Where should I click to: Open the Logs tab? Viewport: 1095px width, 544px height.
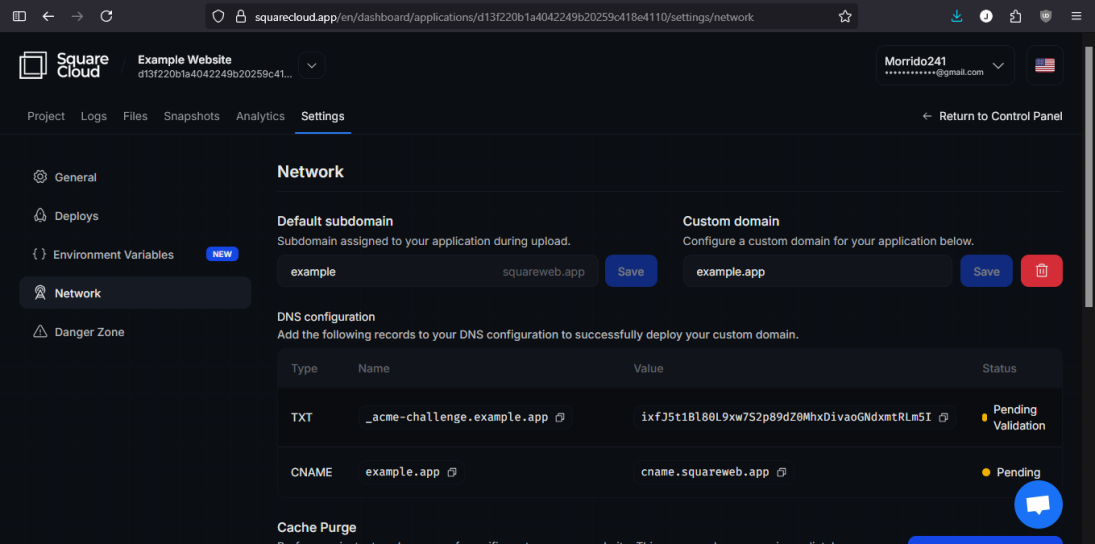[x=94, y=116]
